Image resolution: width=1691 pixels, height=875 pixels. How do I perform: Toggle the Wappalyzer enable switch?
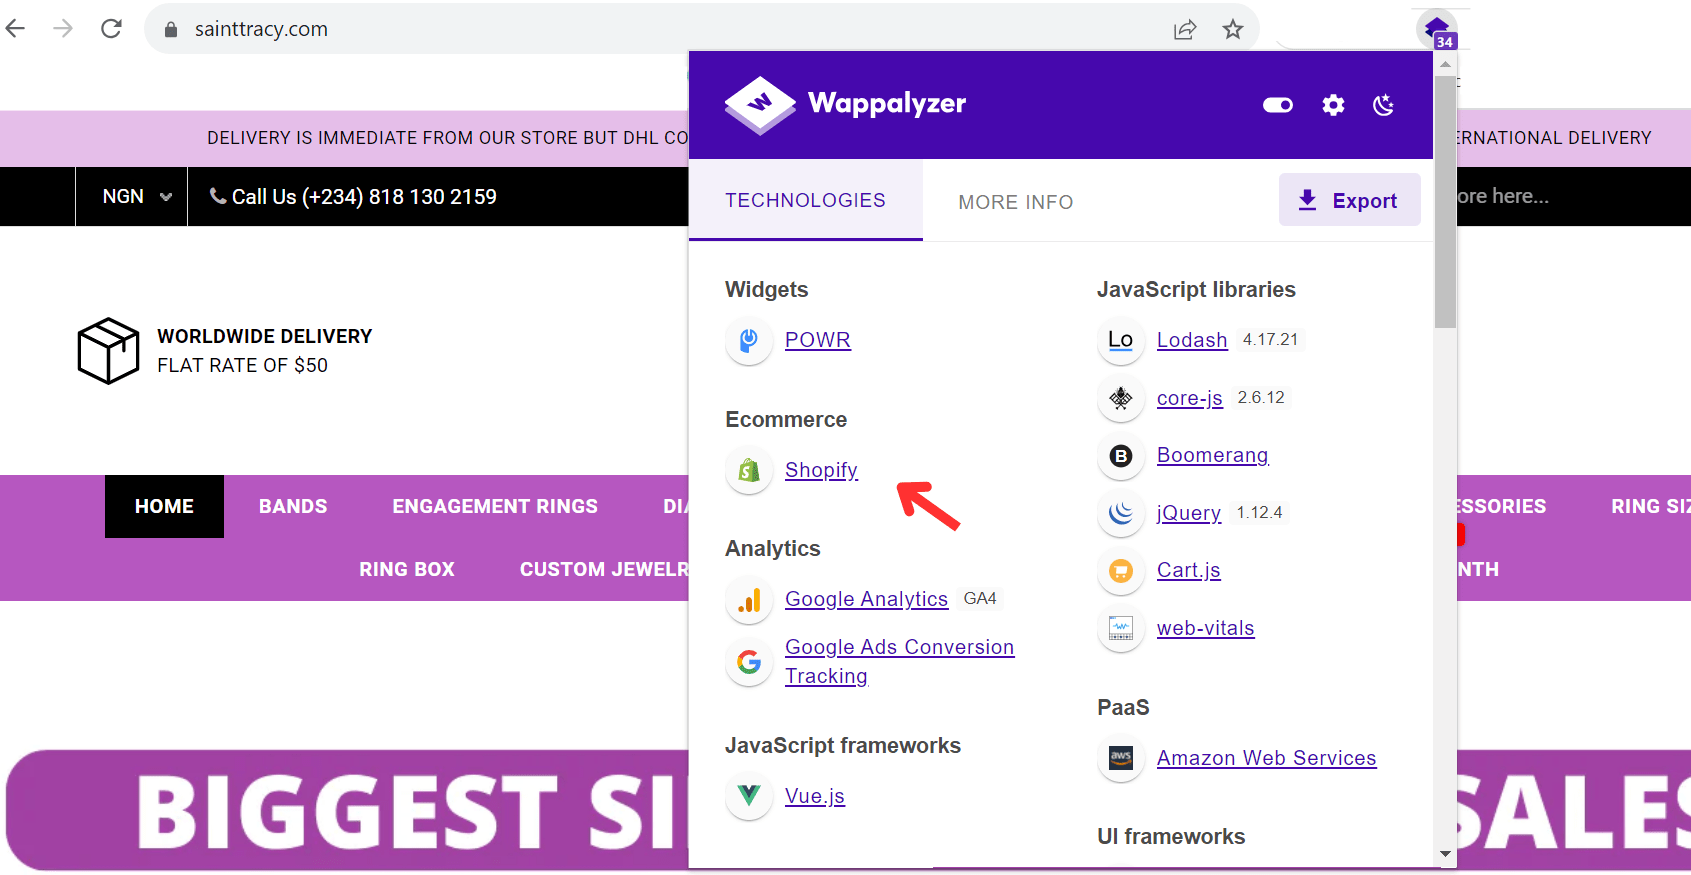point(1278,105)
